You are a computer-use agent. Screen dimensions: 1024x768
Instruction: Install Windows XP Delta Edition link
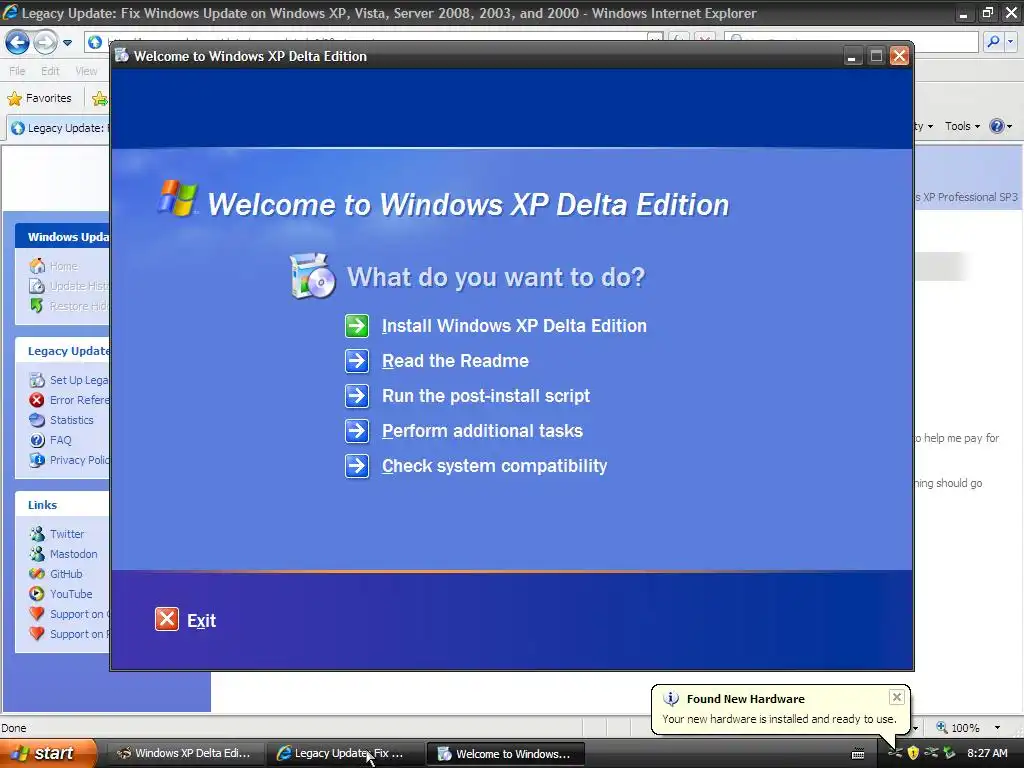(514, 326)
